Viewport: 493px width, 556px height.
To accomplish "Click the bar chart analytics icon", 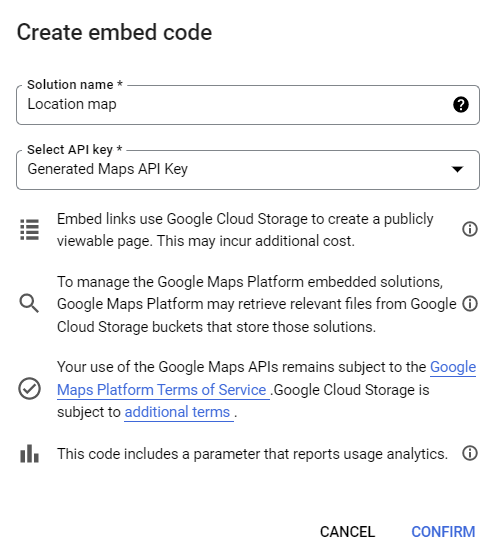I will (29, 454).
